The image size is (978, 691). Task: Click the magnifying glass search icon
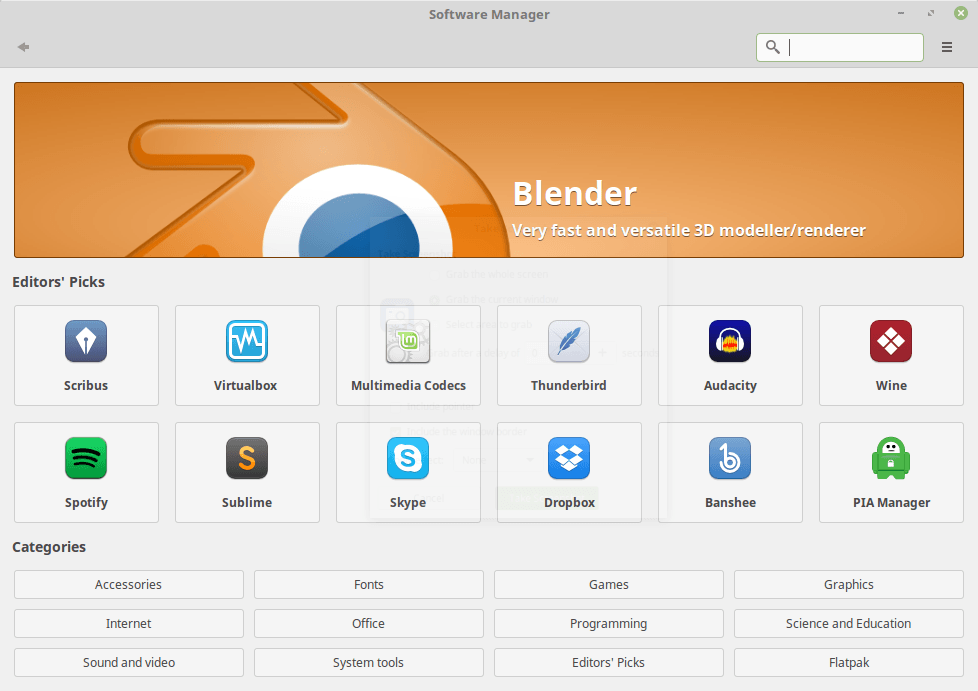pyautogui.click(x=772, y=47)
